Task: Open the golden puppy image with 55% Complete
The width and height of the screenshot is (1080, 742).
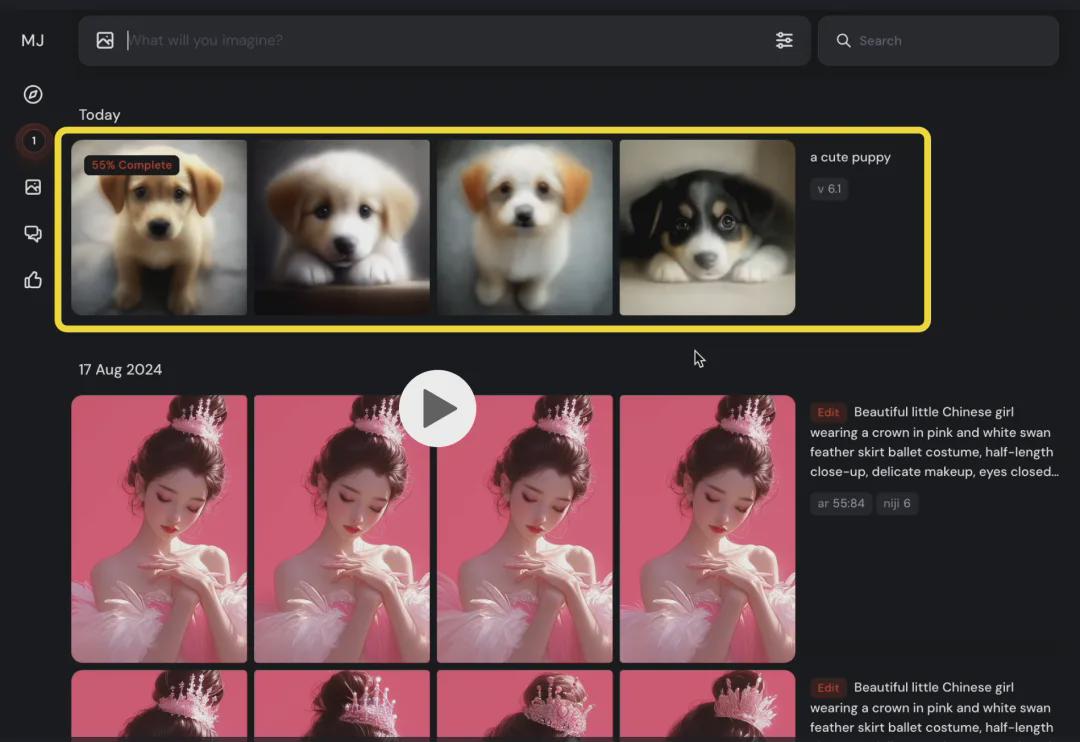Action: (x=159, y=227)
